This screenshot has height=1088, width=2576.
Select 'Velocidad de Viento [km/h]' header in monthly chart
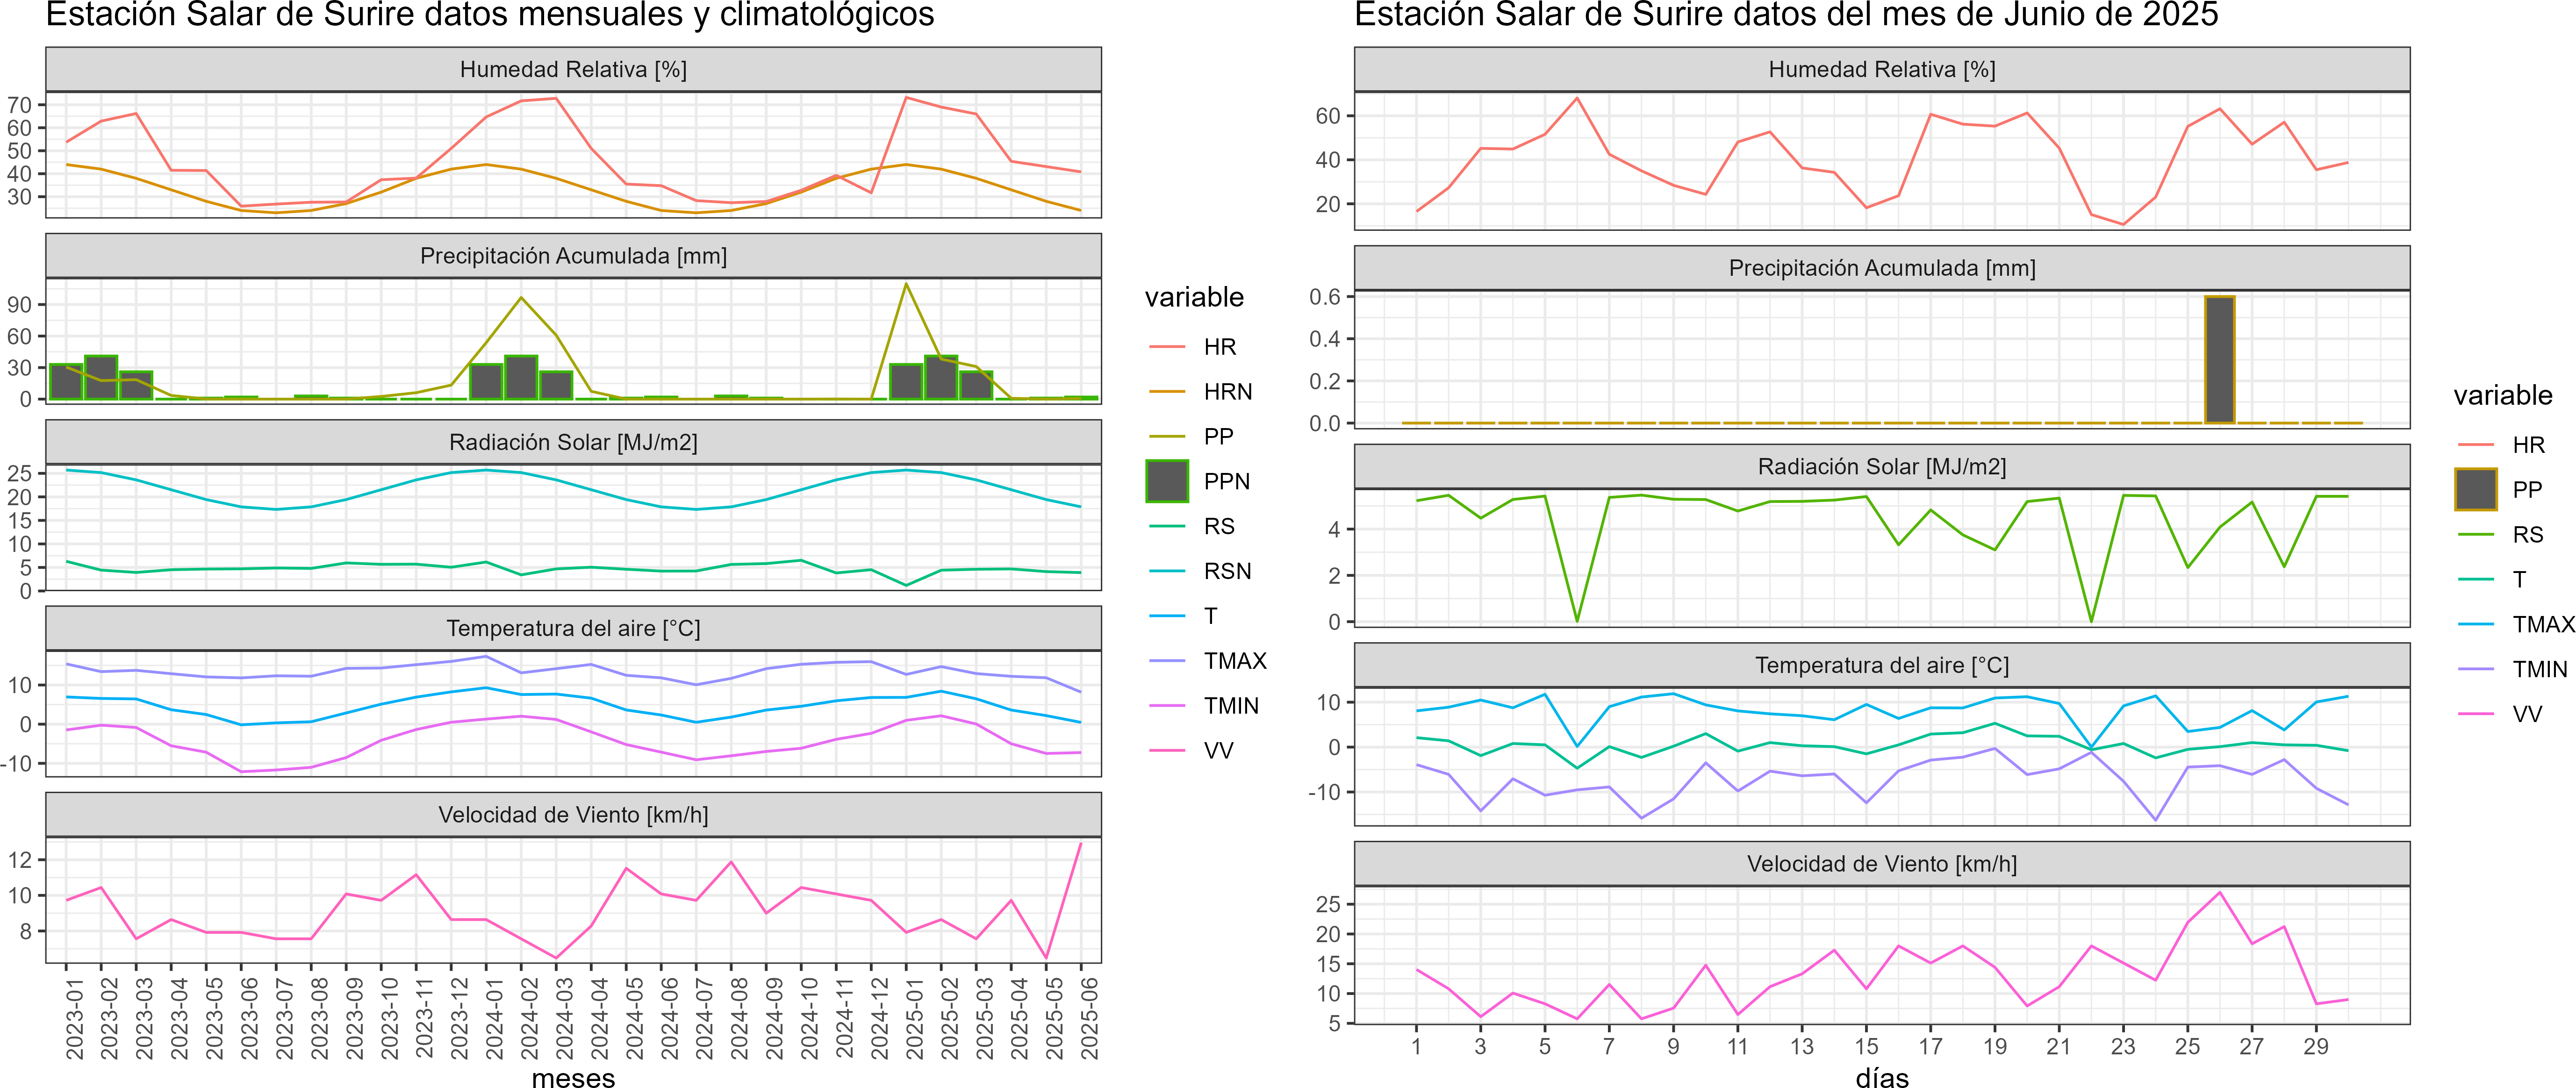[573, 815]
